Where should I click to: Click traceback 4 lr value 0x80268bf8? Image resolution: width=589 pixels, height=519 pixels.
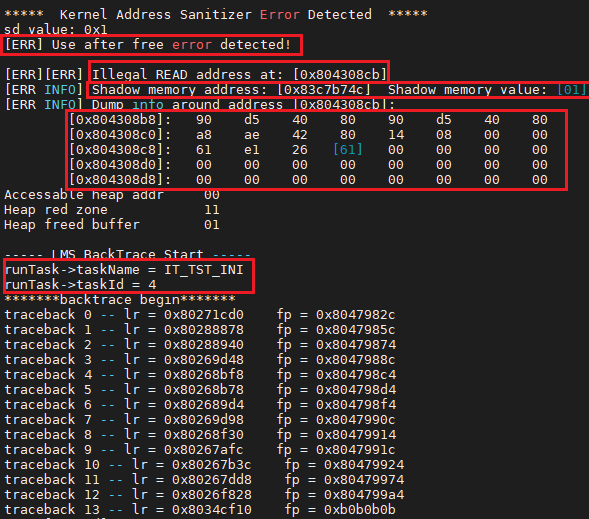coord(204,375)
